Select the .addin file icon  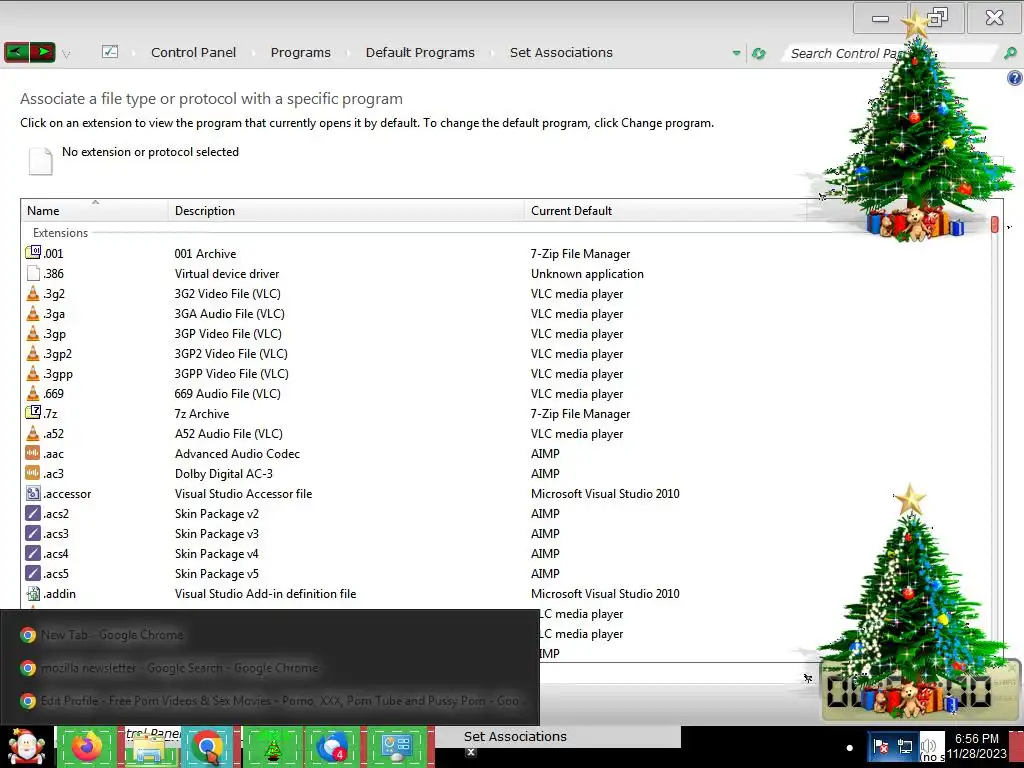click(x=33, y=593)
